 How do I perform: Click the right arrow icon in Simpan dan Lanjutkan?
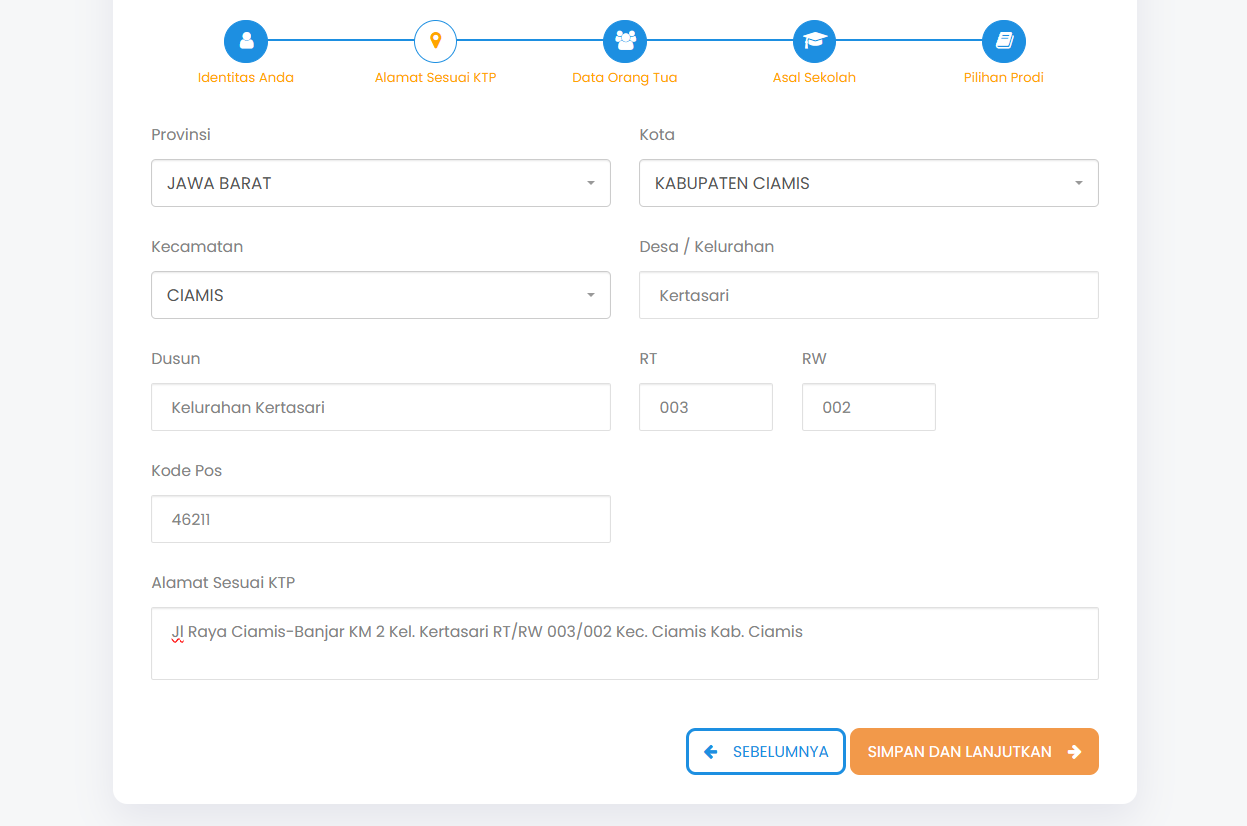point(1074,752)
